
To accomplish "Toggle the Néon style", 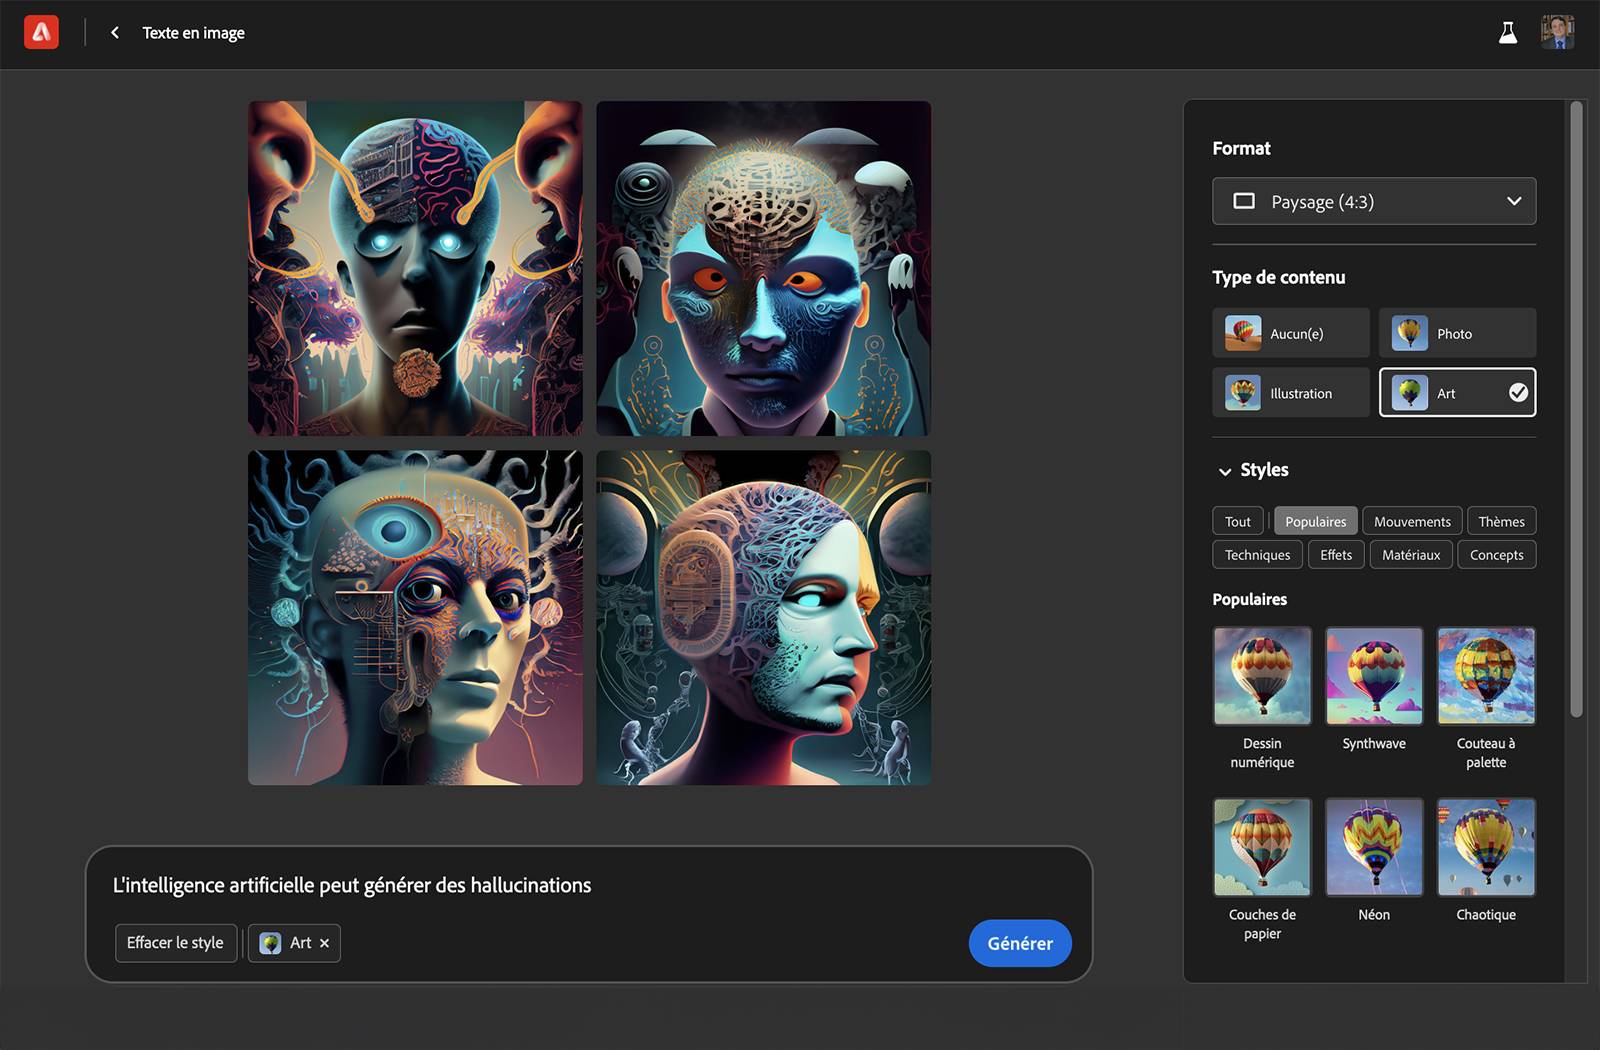I will pos(1373,846).
